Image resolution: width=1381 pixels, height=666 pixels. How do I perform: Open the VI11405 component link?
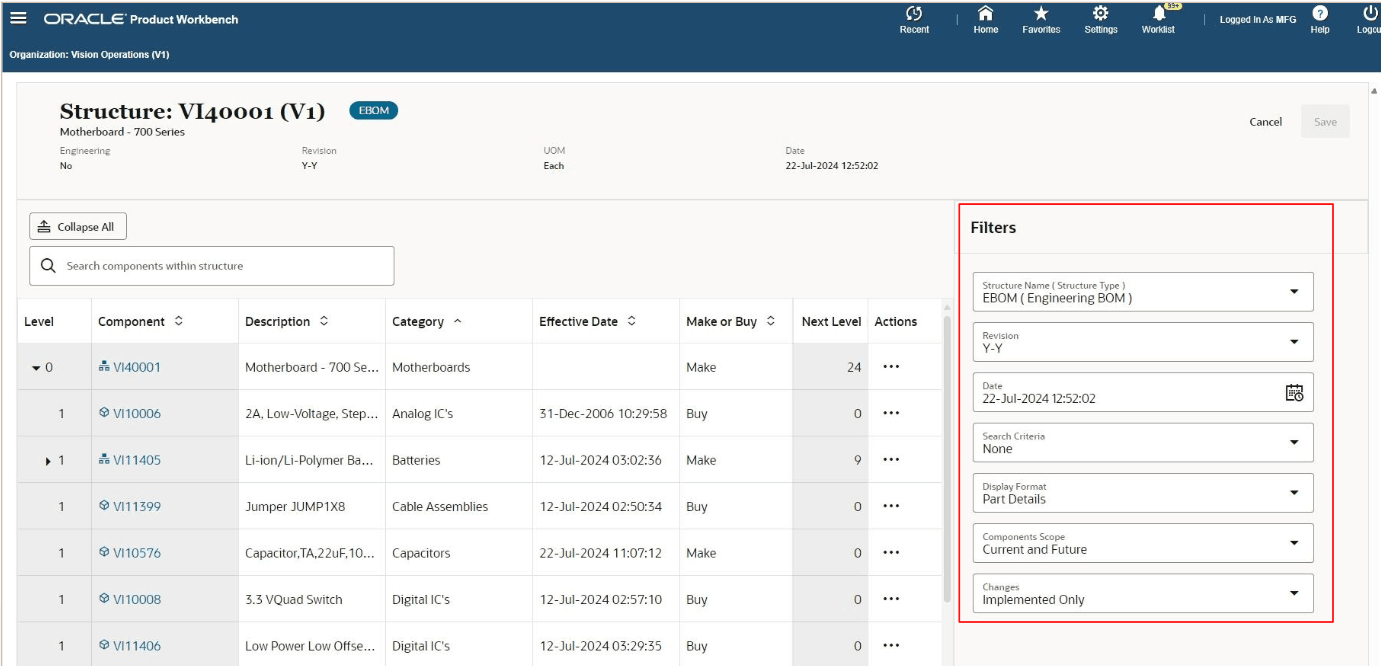pyautogui.click(x=137, y=460)
